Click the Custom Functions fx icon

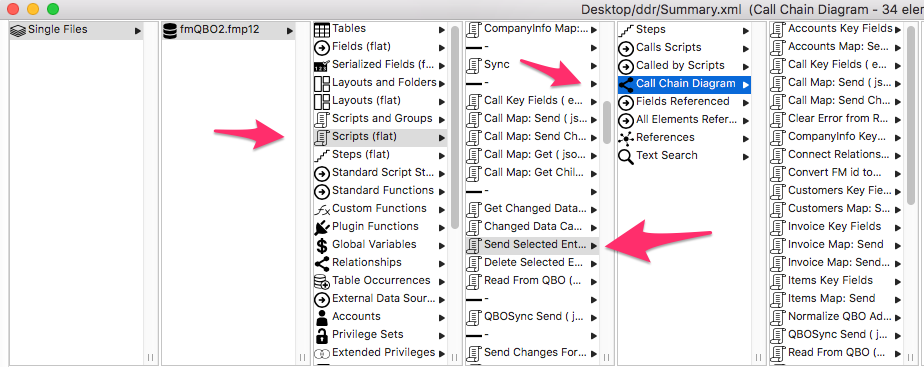(x=322, y=209)
